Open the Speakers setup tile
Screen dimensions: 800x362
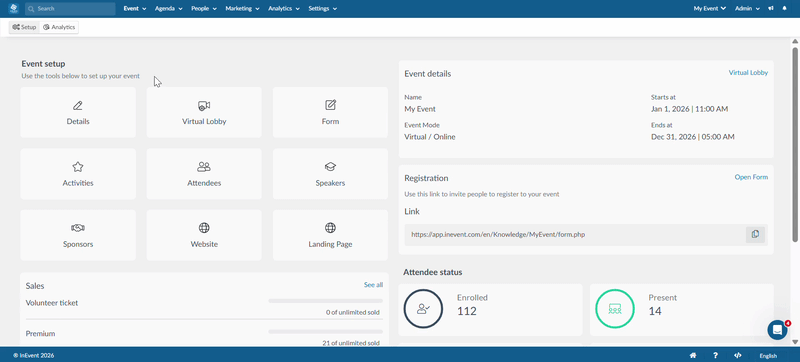click(x=330, y=174)
